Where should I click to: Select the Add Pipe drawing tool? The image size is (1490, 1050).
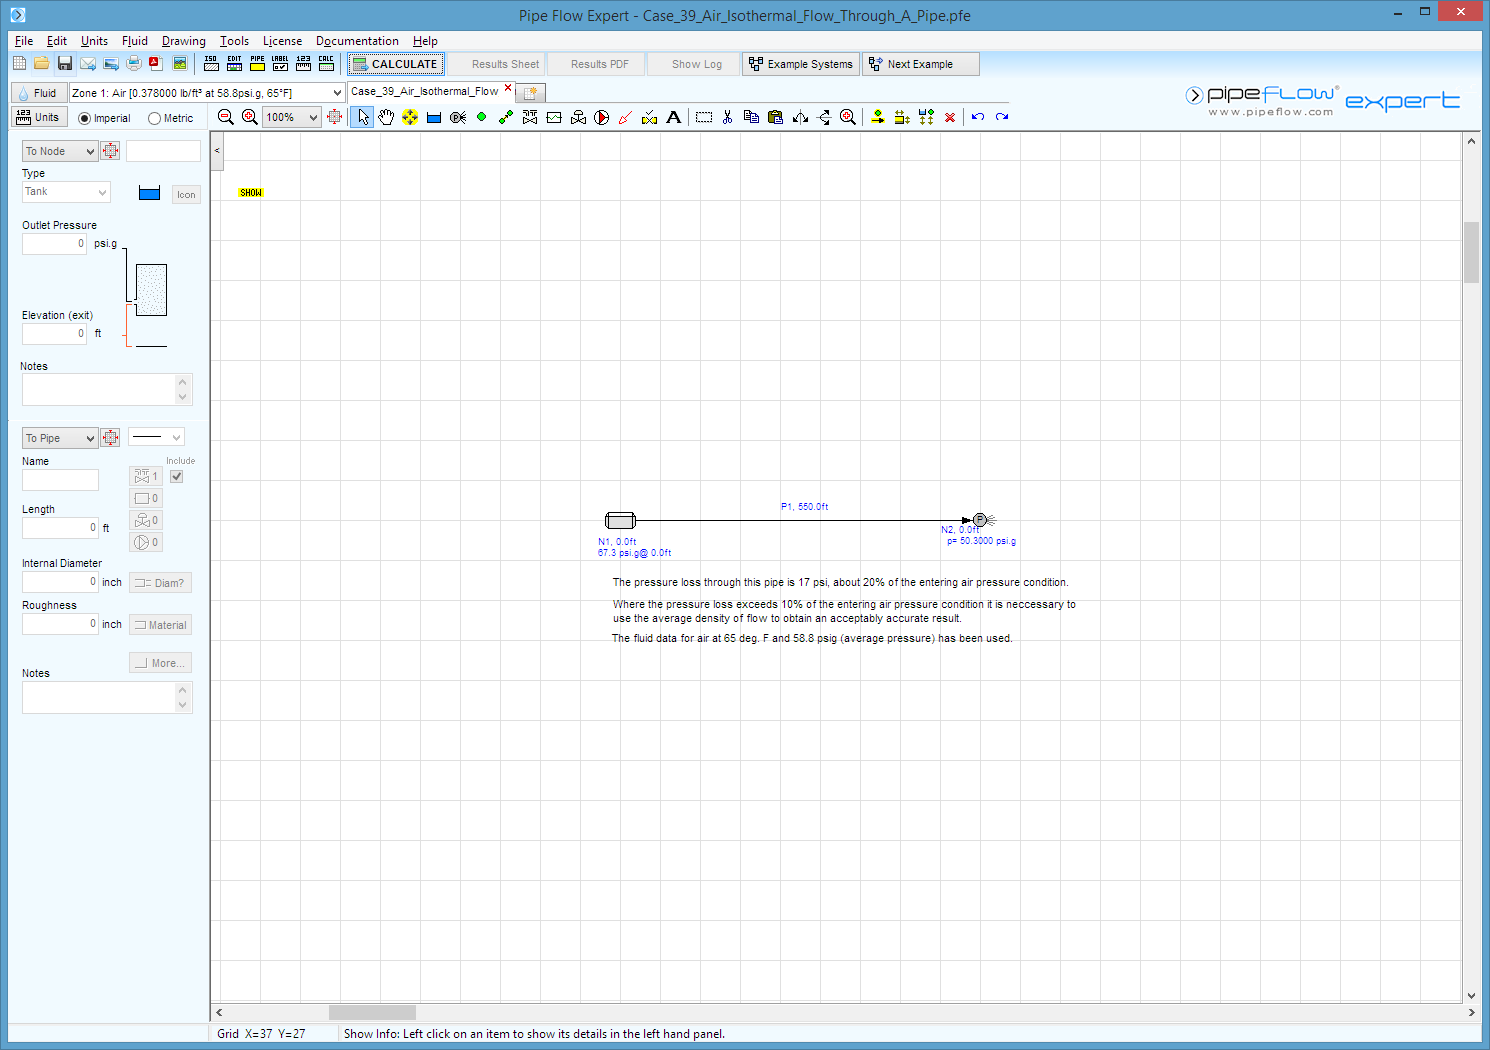coord(506,117)
